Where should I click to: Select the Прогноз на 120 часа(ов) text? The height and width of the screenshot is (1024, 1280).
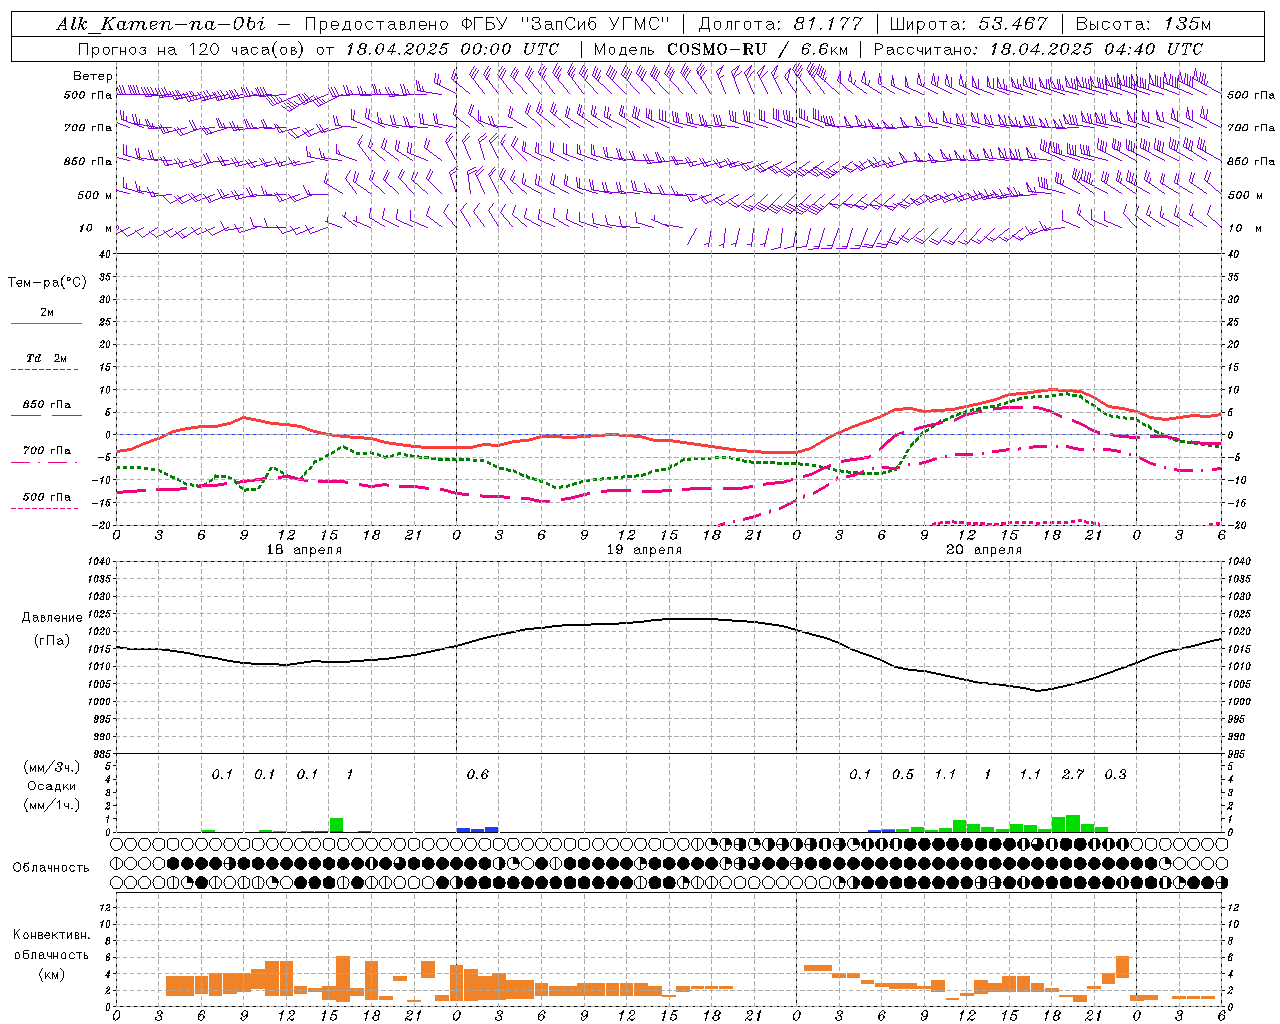pos(192,49)
